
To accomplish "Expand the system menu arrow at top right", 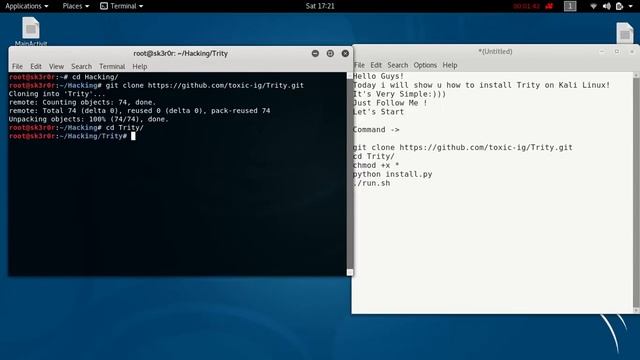I will pos(631,6).
